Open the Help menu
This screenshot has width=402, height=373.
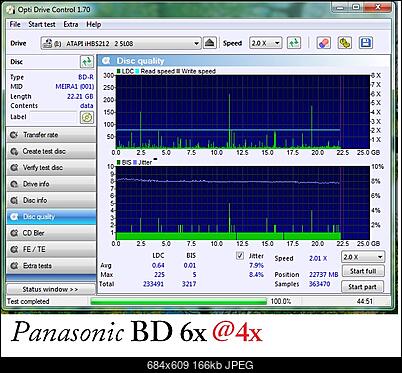pyautogui.click(x=94, y=24)
